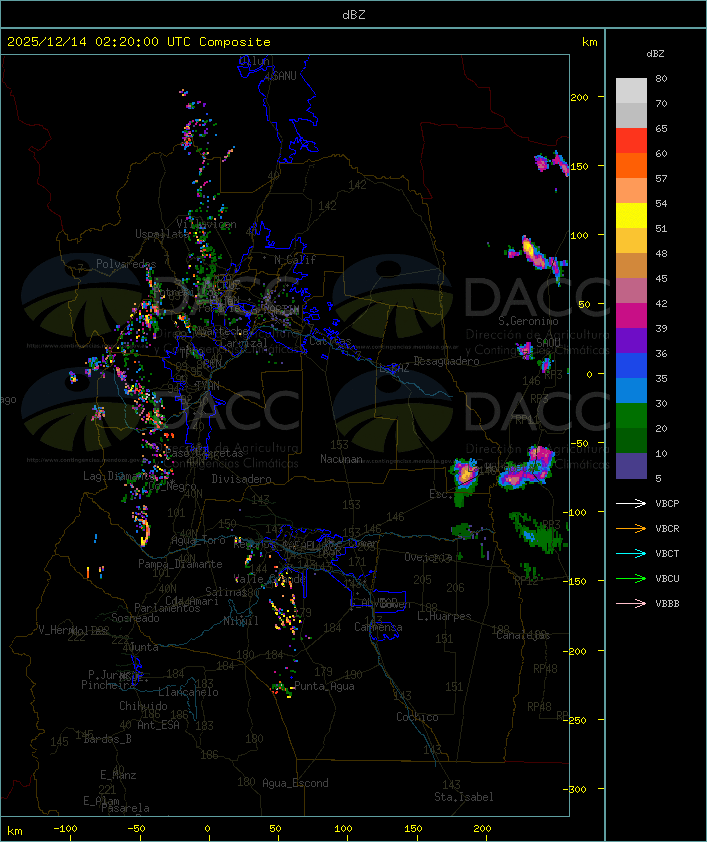Click the orange VBCR arrow icon
The width and height of the screenshot is (707, 842).
coord(631,528)
